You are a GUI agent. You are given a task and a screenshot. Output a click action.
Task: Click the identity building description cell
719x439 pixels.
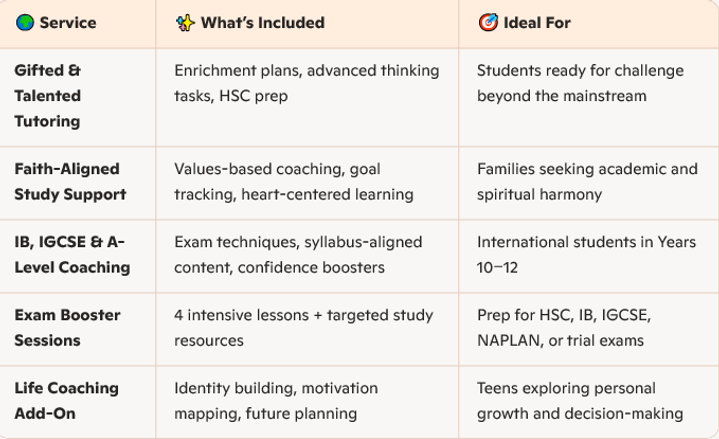pyautogui.click(x=307, y=402)
